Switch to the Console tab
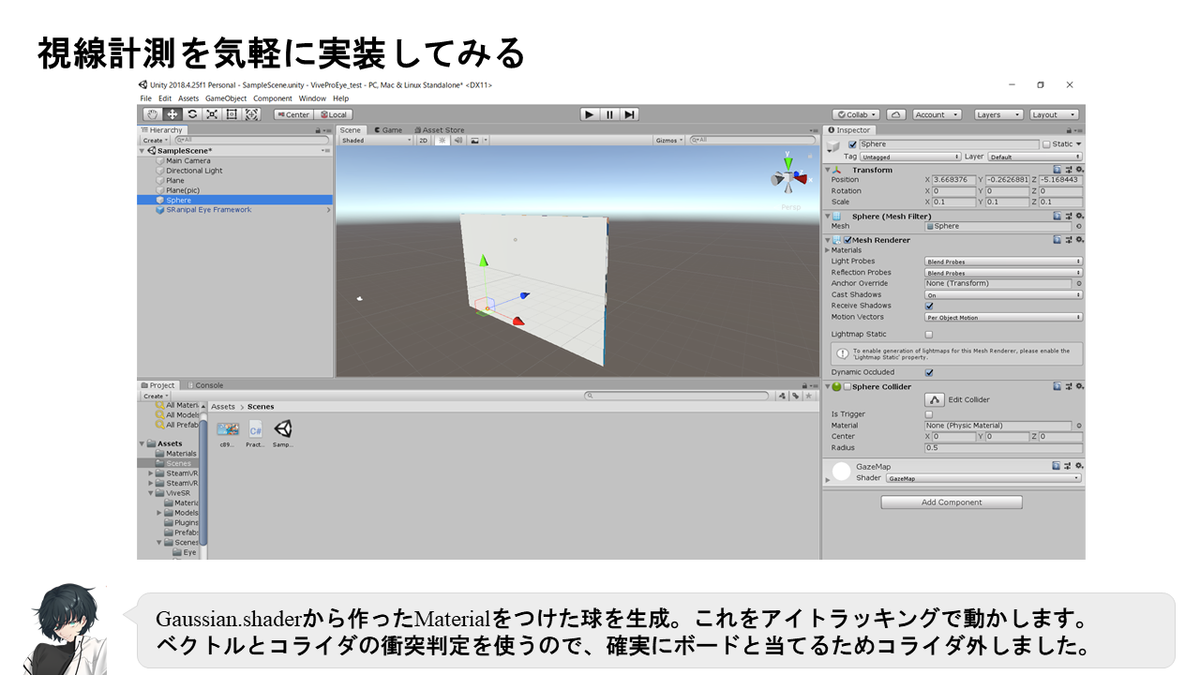 tap(206, 385)
